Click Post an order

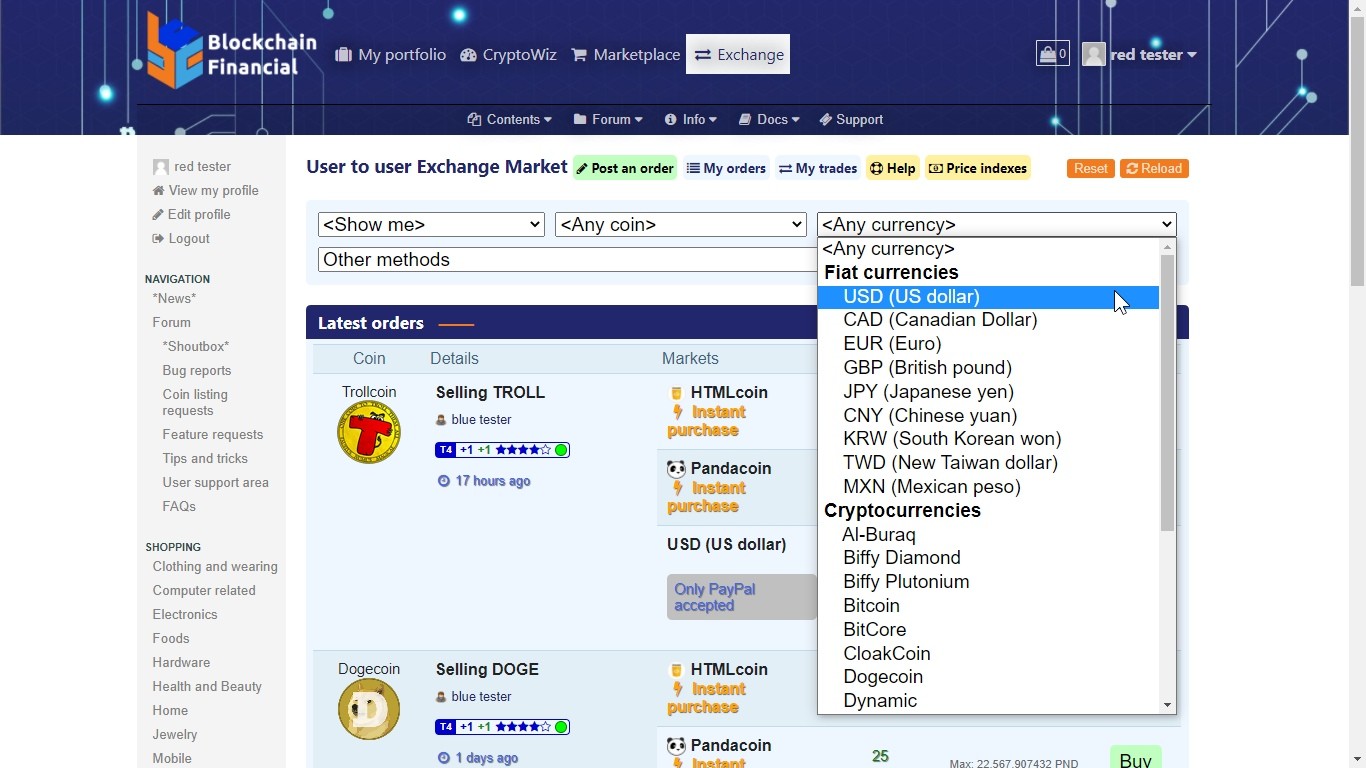[x=624, y=168]
